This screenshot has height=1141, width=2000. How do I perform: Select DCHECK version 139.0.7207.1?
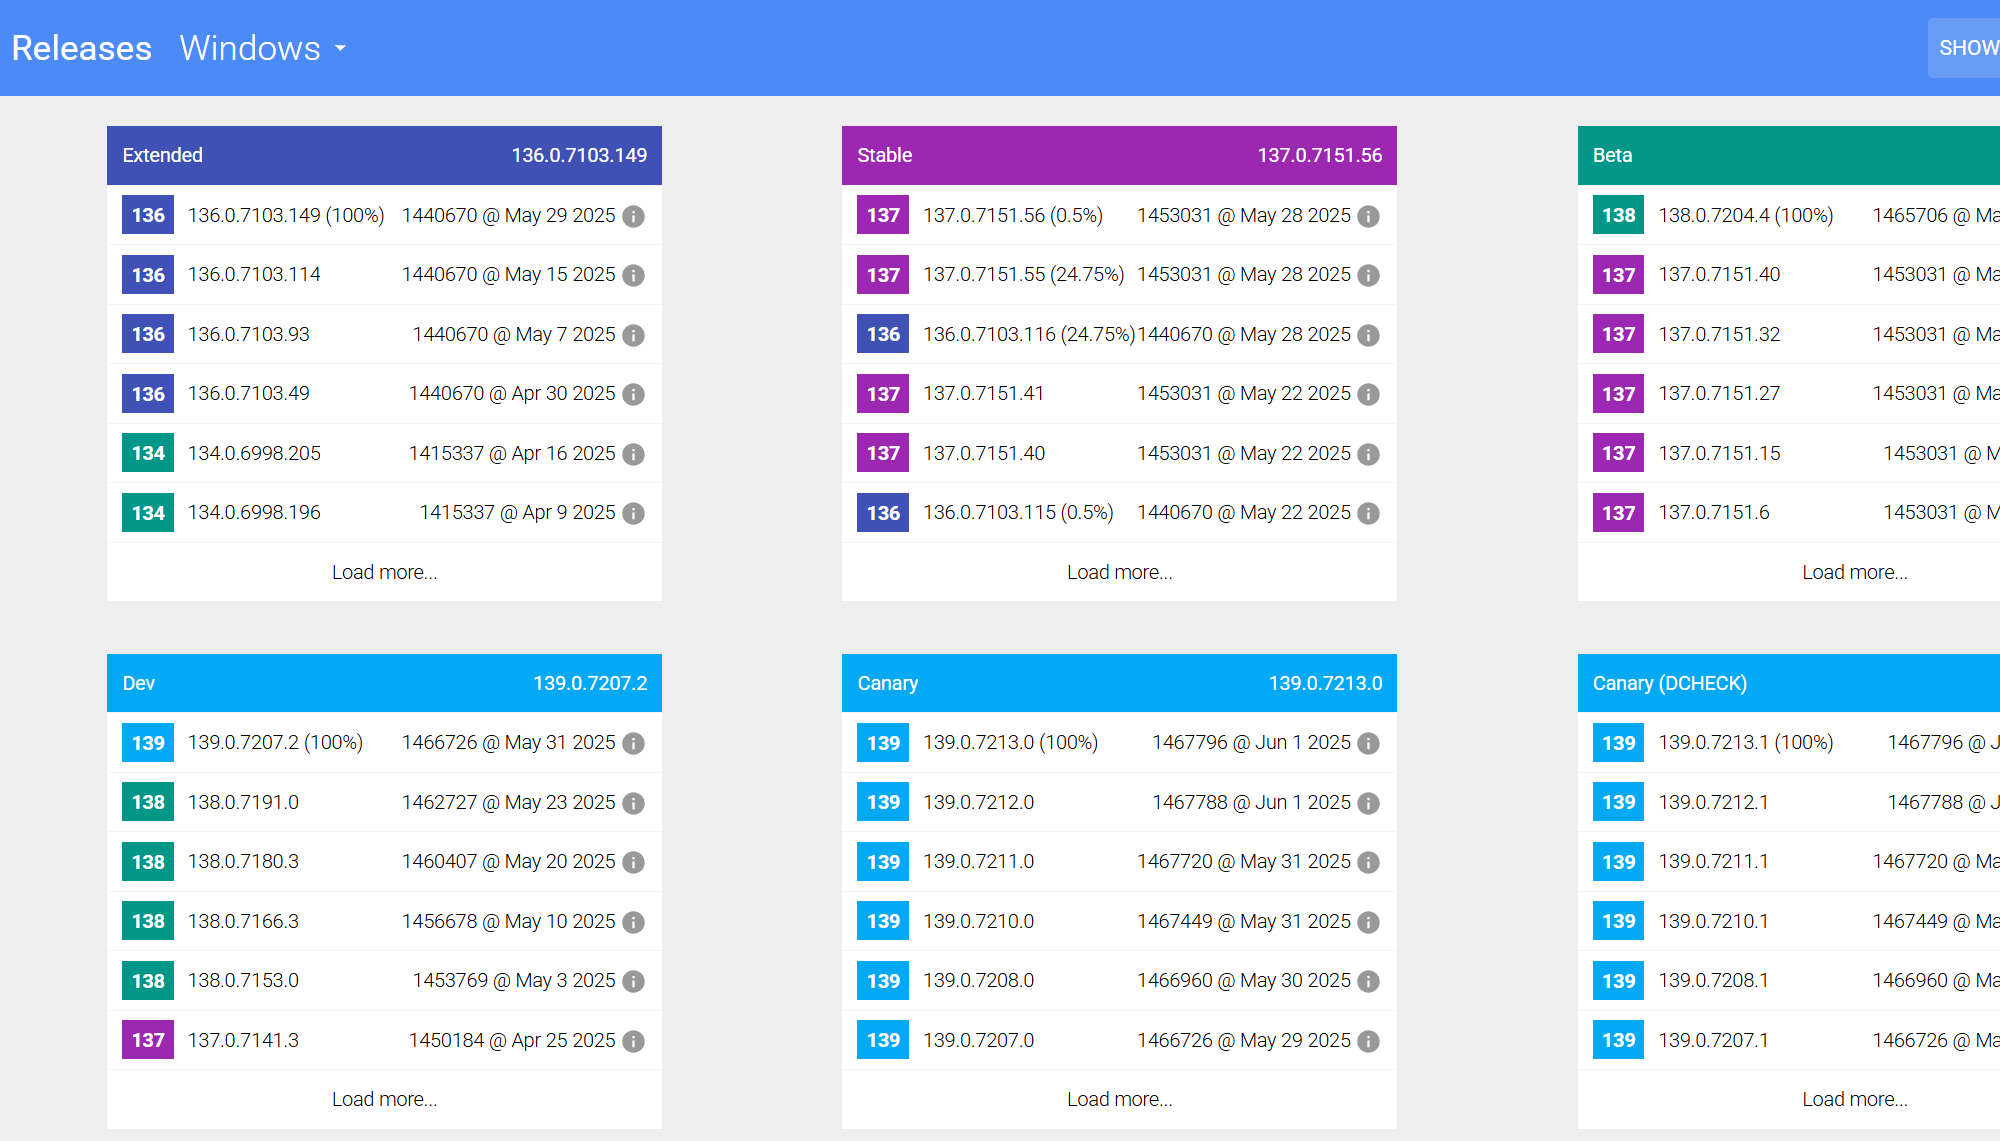tap(1713, 1040)
